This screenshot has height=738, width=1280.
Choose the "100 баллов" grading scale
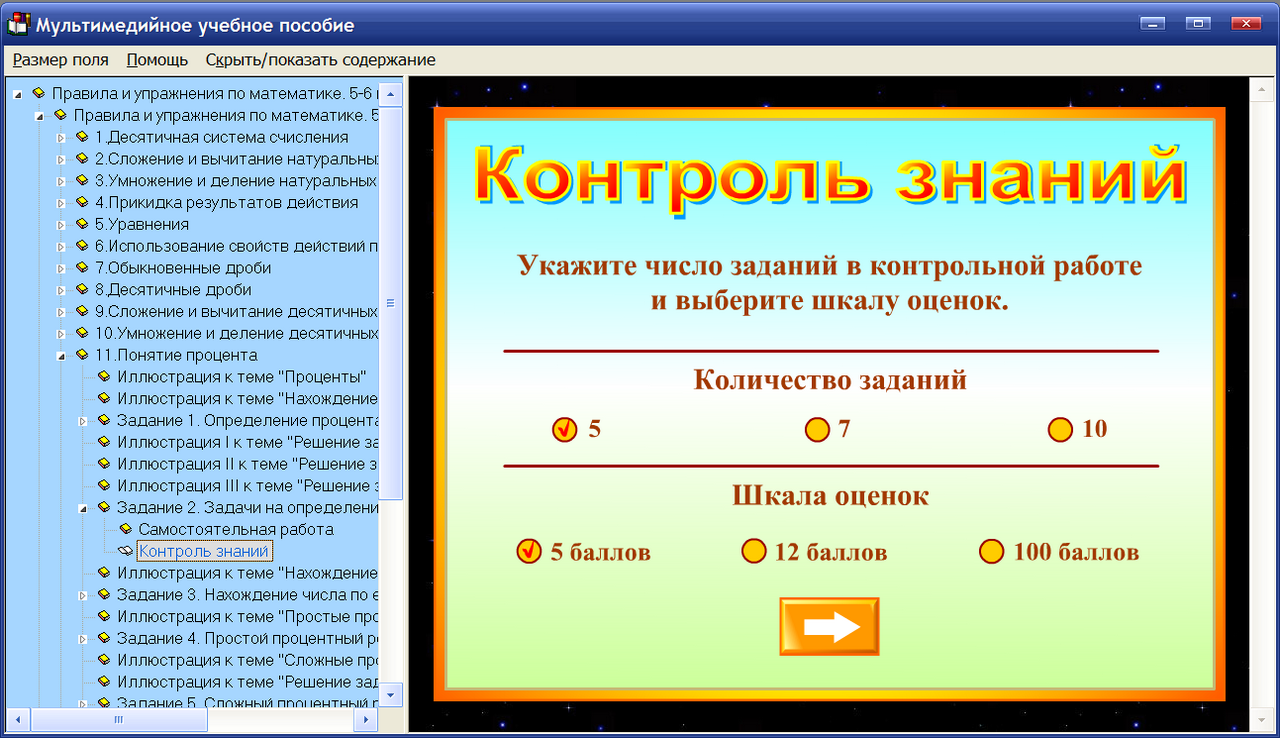coord(991,550)
